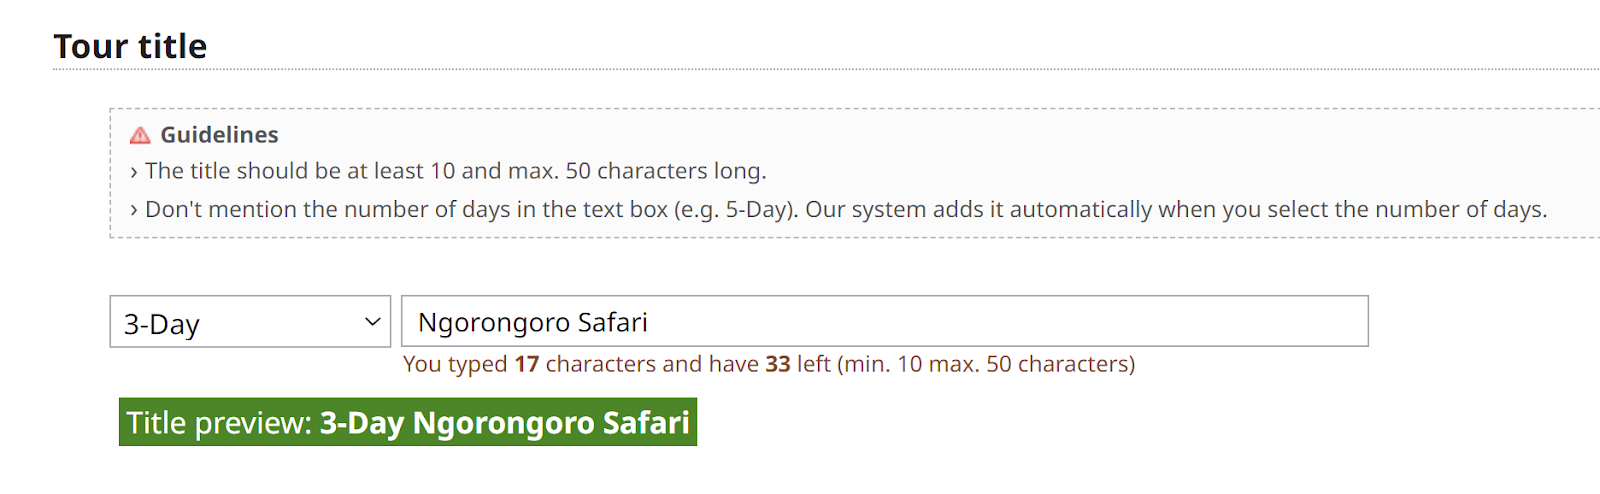Viewport: 1600px width, 494px height.
Task: Select the "3-Day" value text in the combo box
Action: tap(162, 324)
